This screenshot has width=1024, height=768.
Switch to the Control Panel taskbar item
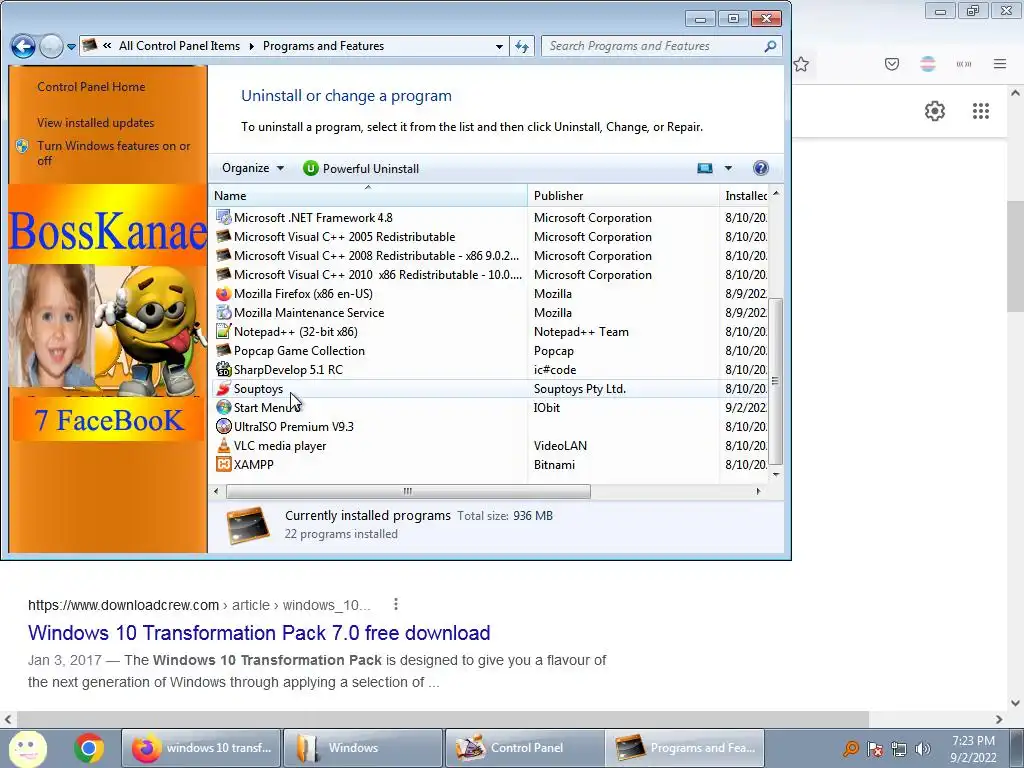pyautogui.click(x=525, y=748)
